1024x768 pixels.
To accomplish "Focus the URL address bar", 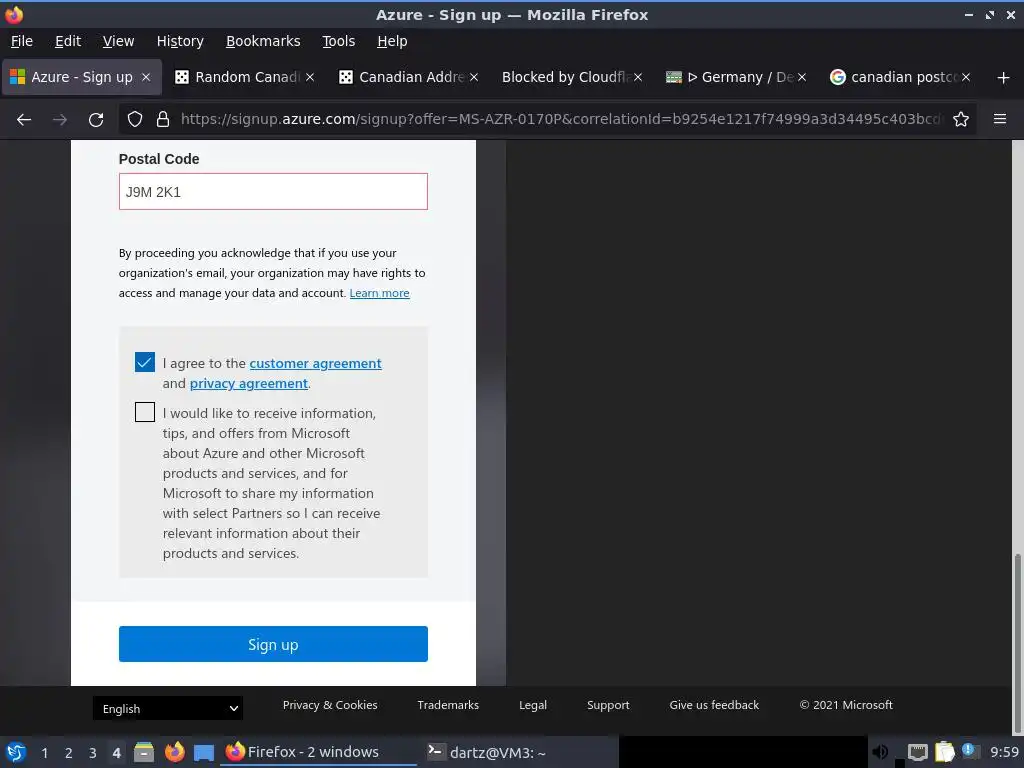I will click(x=562, y=119).
